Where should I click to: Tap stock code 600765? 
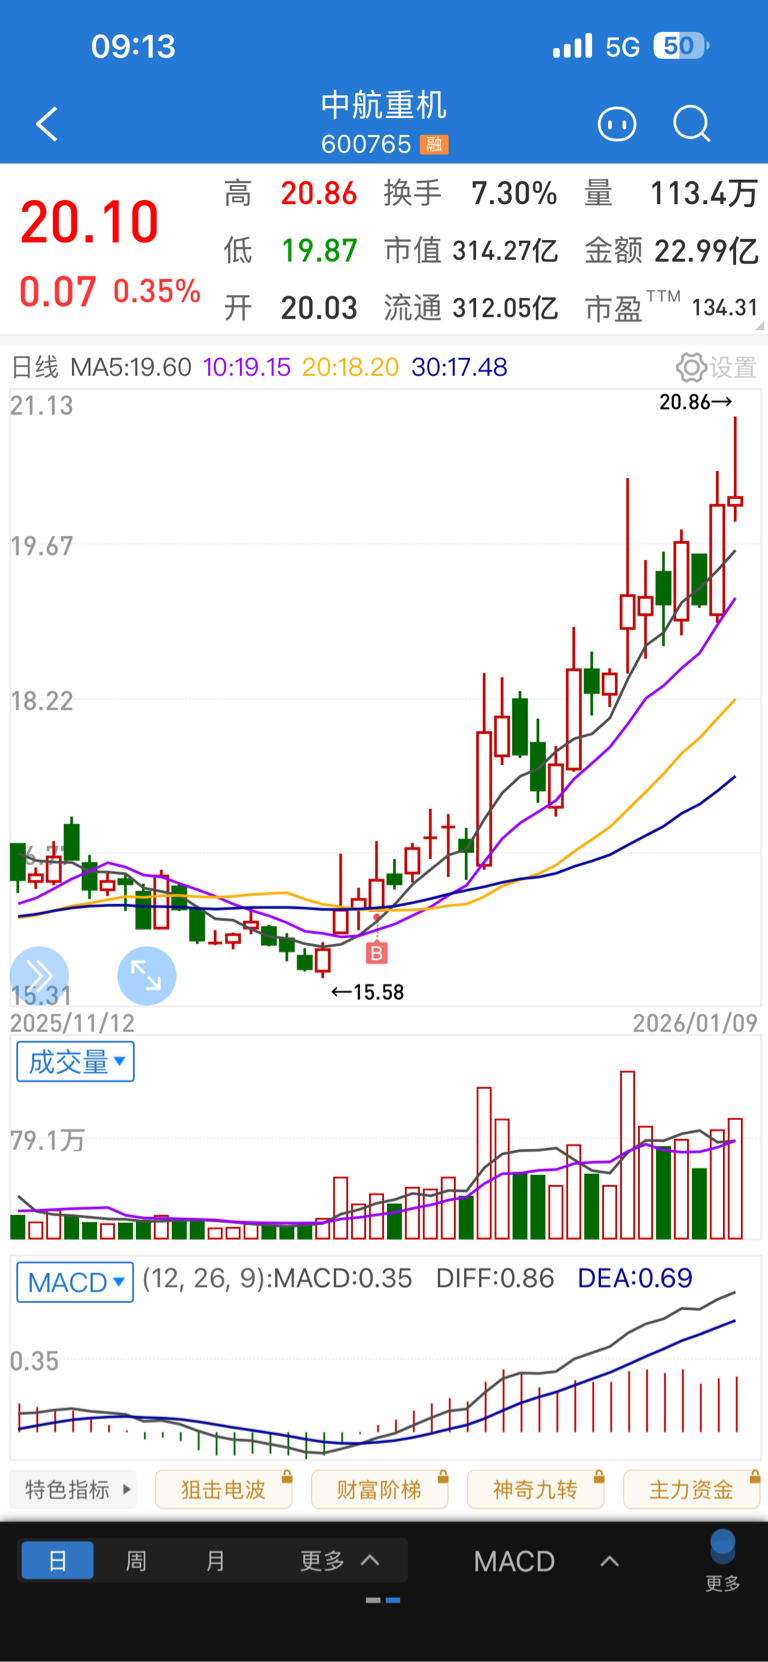366,145
